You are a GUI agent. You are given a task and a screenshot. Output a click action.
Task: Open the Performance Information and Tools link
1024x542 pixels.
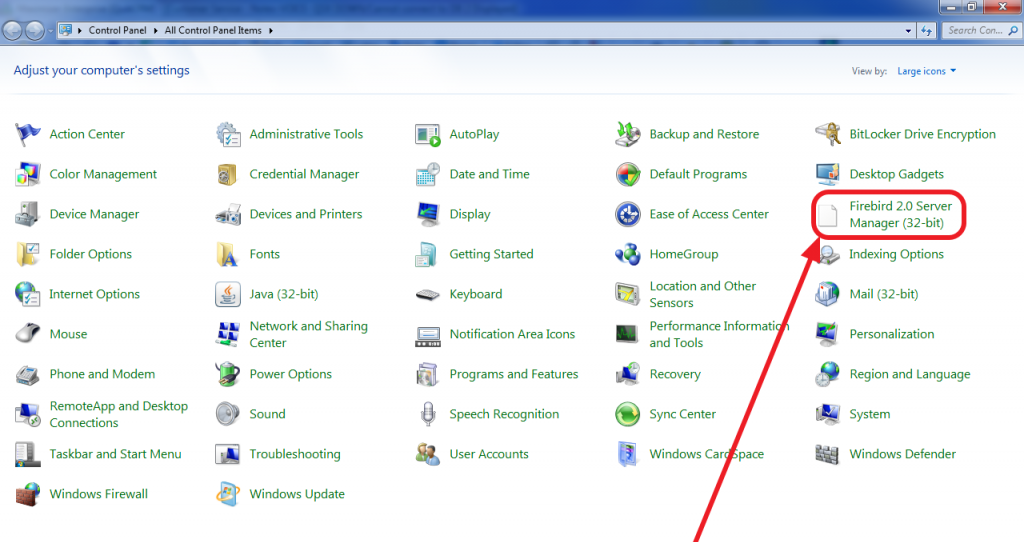tap(719, 334)
